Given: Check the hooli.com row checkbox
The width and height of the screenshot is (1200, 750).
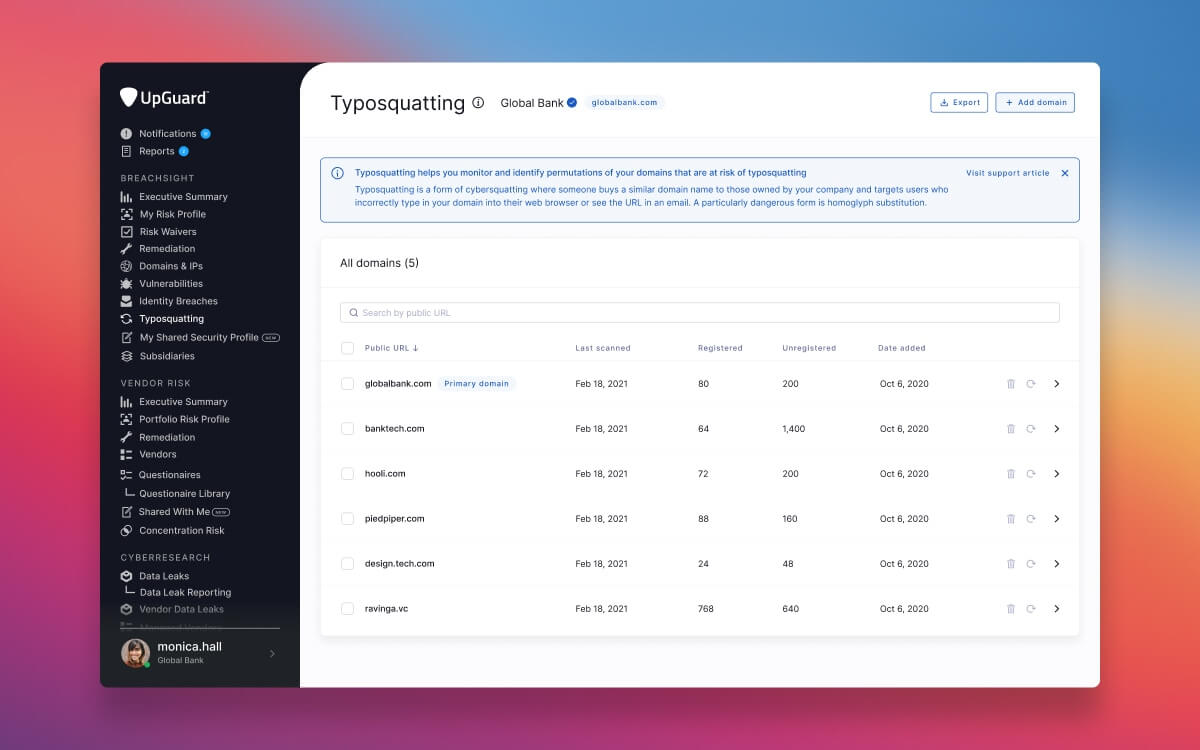Looking at the screenshot, I should 347,474.
